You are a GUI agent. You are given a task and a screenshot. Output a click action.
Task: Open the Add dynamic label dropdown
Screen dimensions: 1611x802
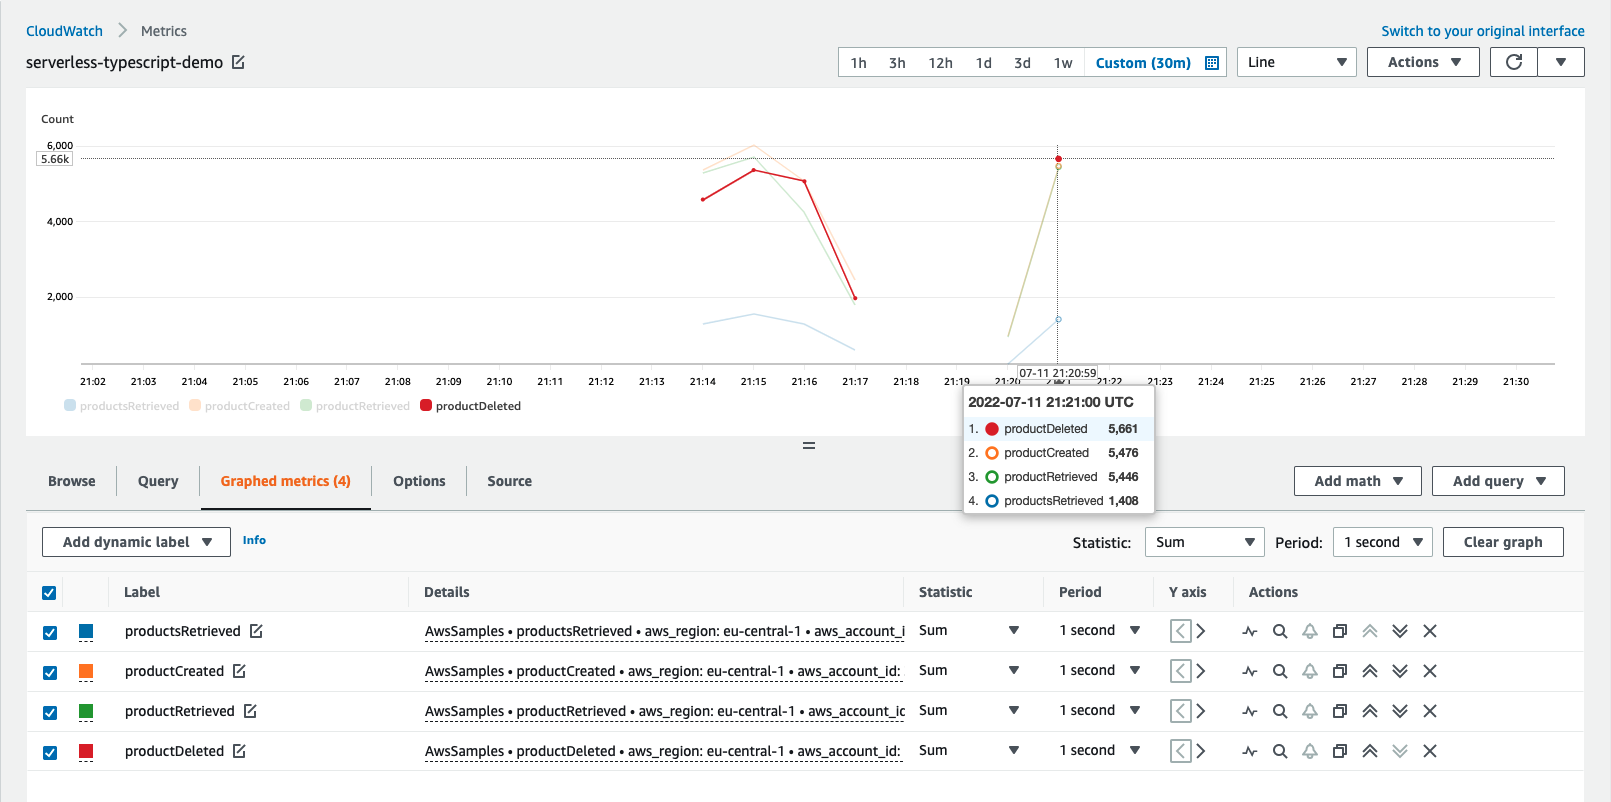136,542
